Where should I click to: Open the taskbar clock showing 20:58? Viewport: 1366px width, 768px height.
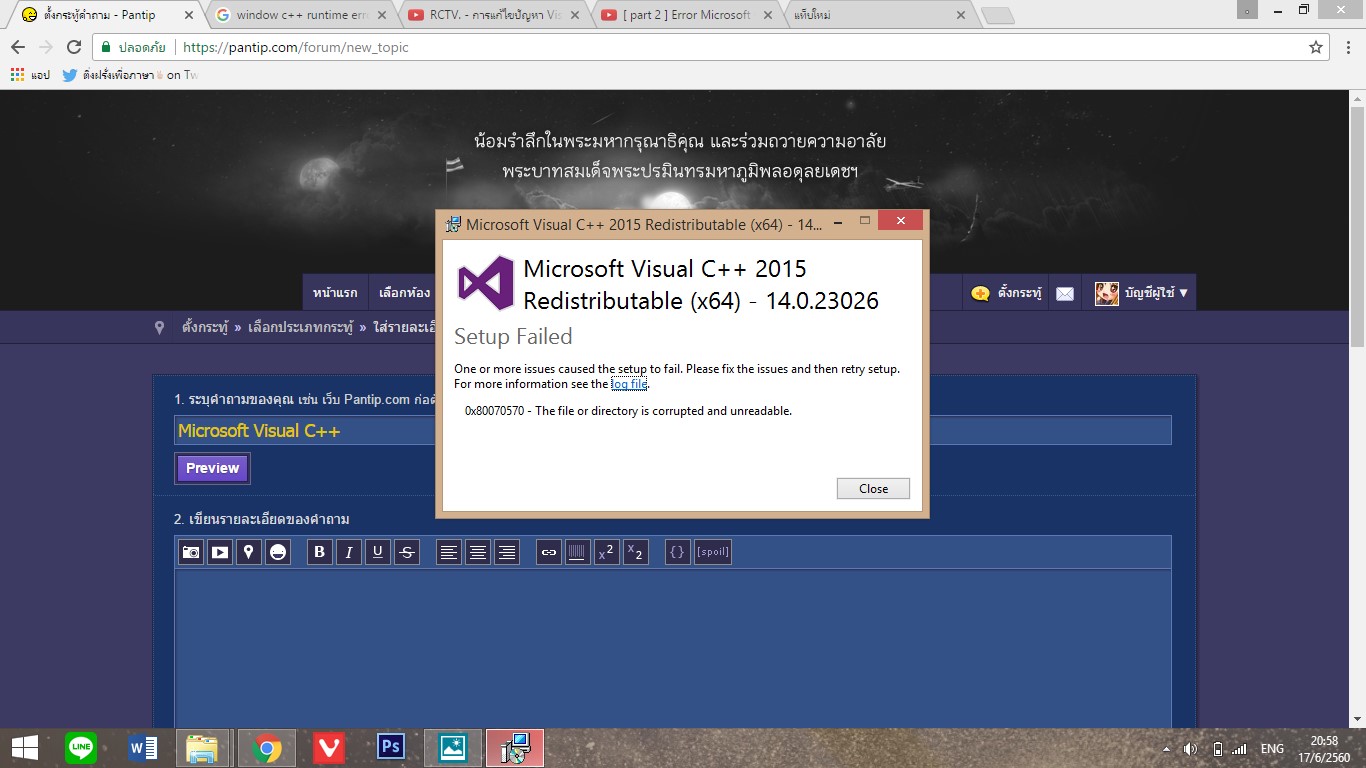click(x=1325, y=748)
